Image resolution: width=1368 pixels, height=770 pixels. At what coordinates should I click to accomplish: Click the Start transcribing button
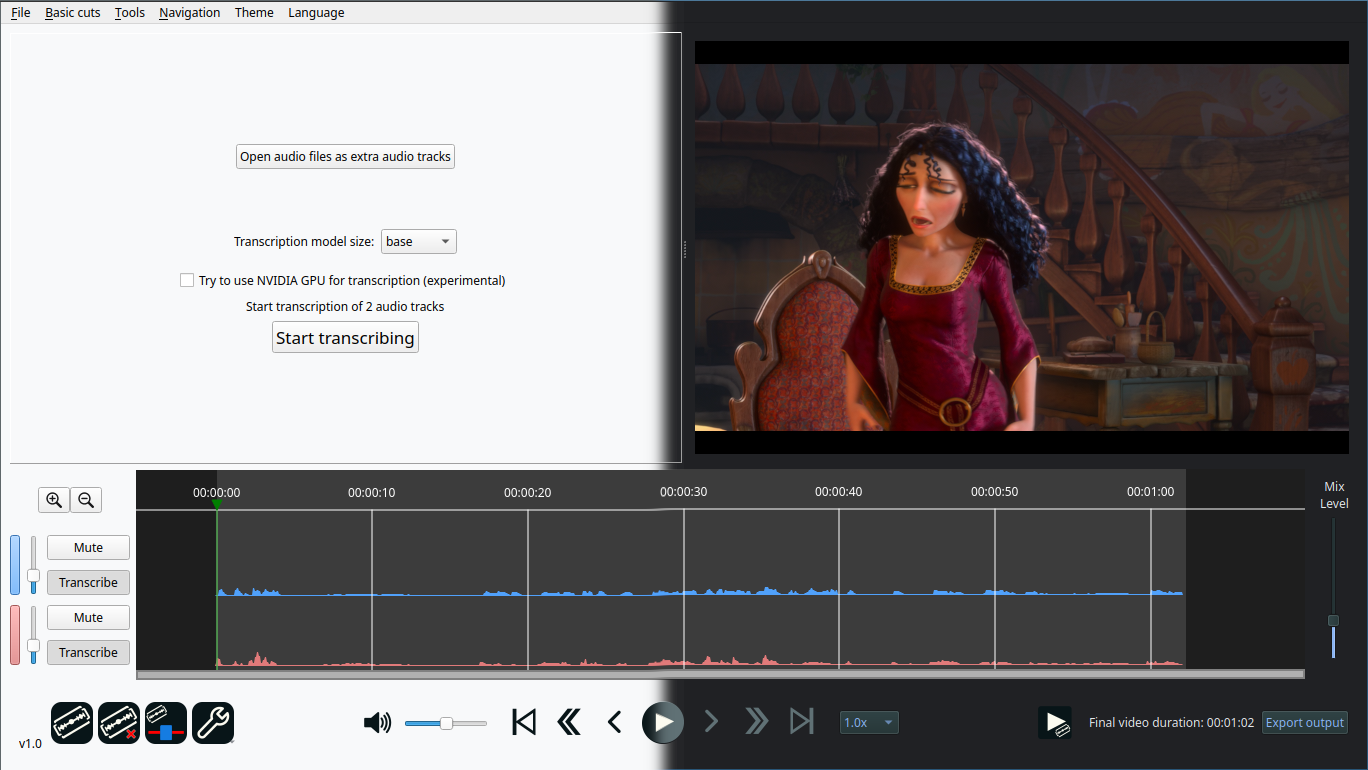coord(345,338)
